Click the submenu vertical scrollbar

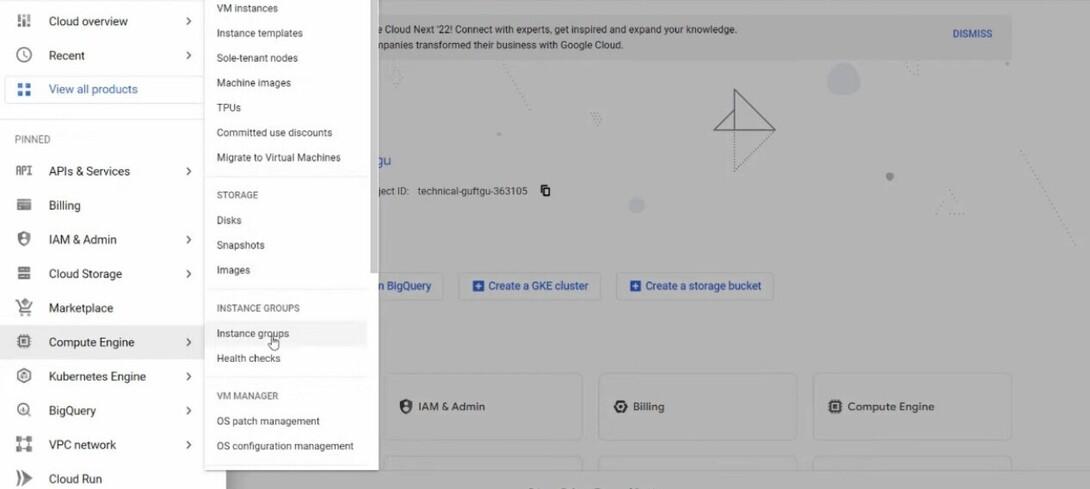pos(374,136)
